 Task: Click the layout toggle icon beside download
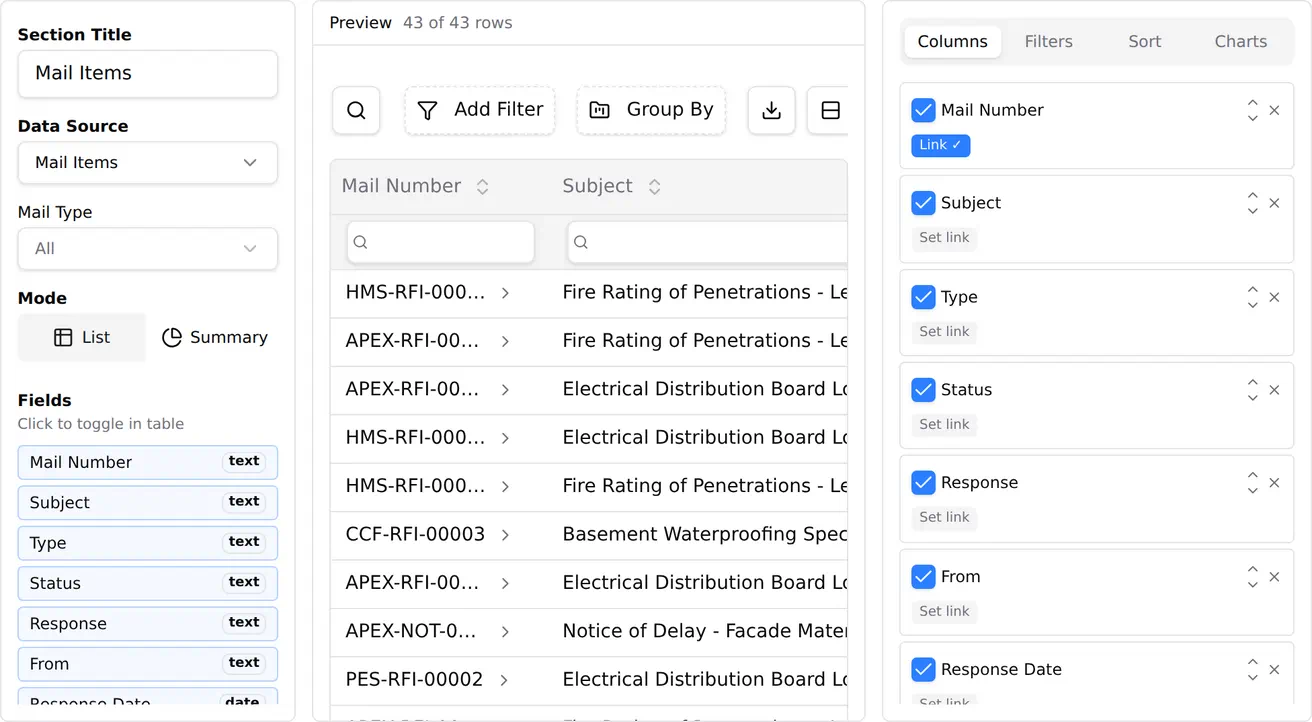click(830, 110)
